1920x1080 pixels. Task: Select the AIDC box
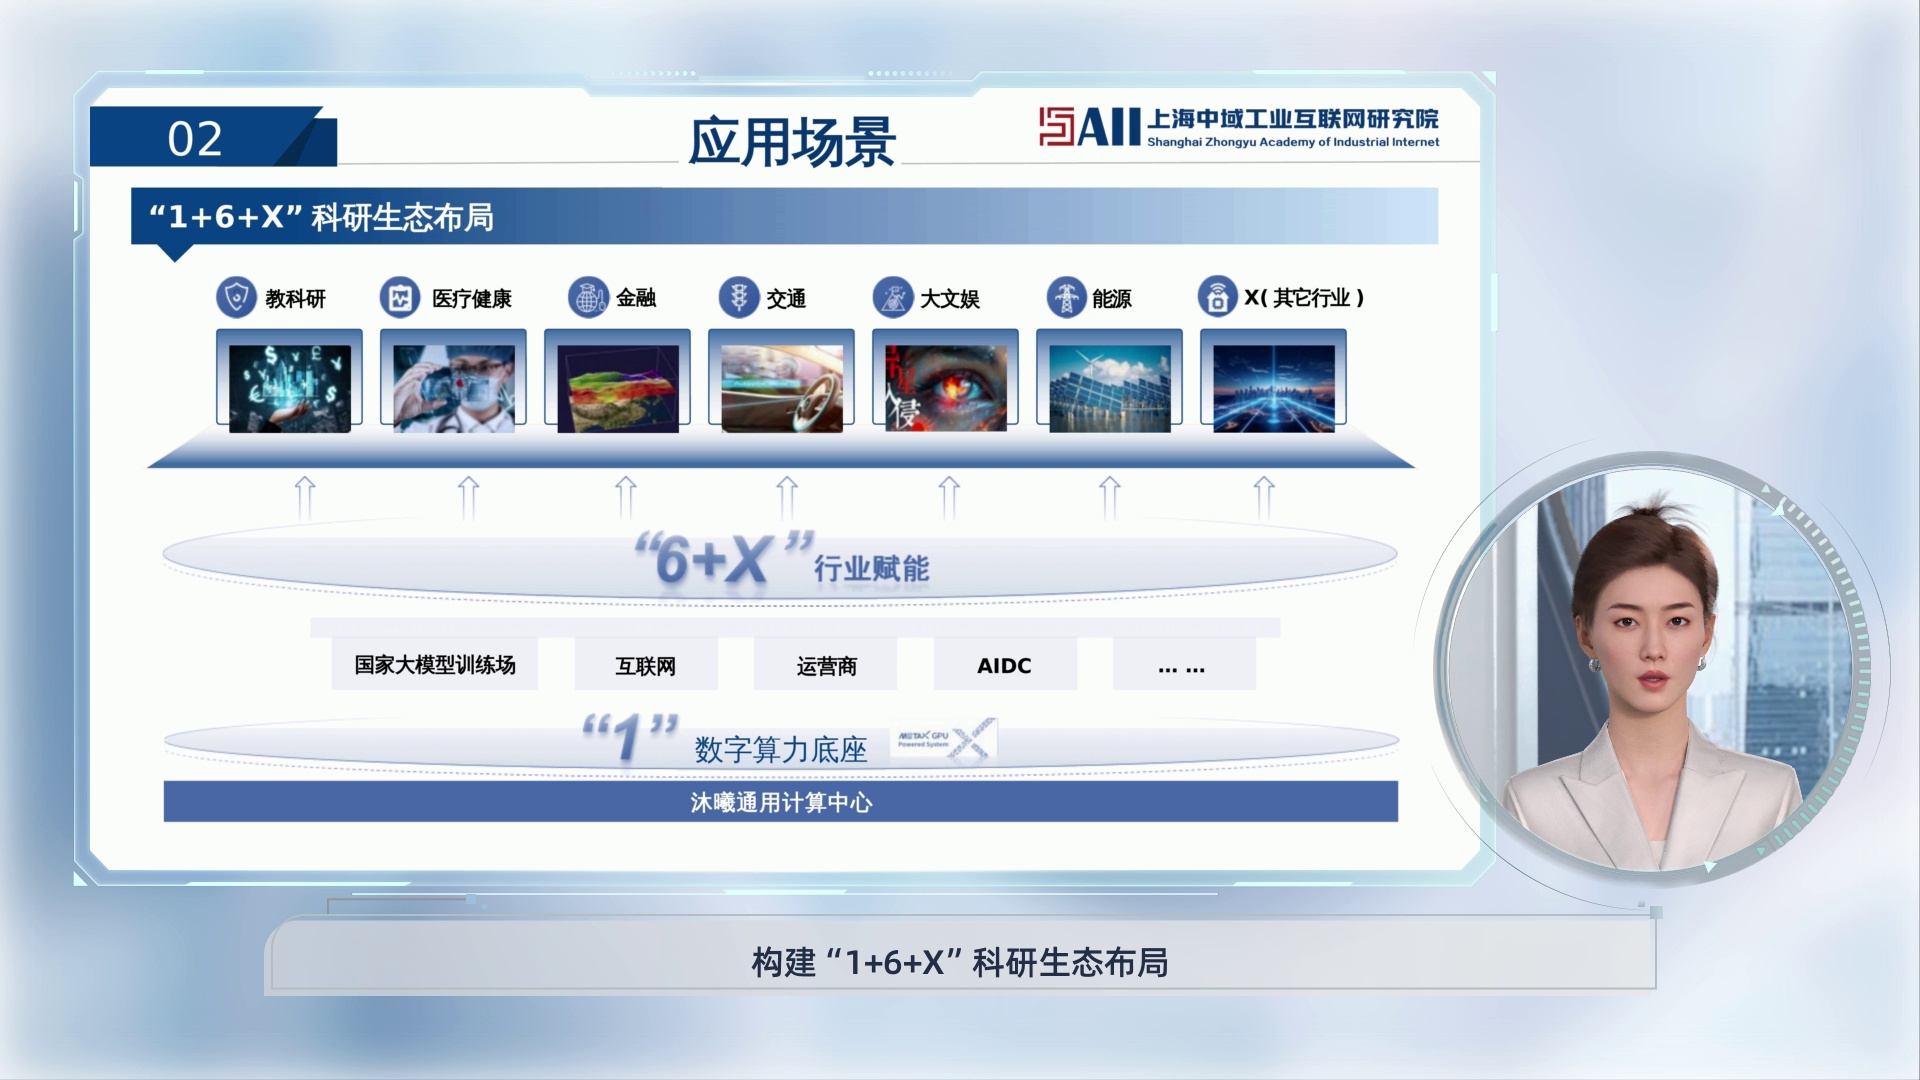pos(1005,665)
